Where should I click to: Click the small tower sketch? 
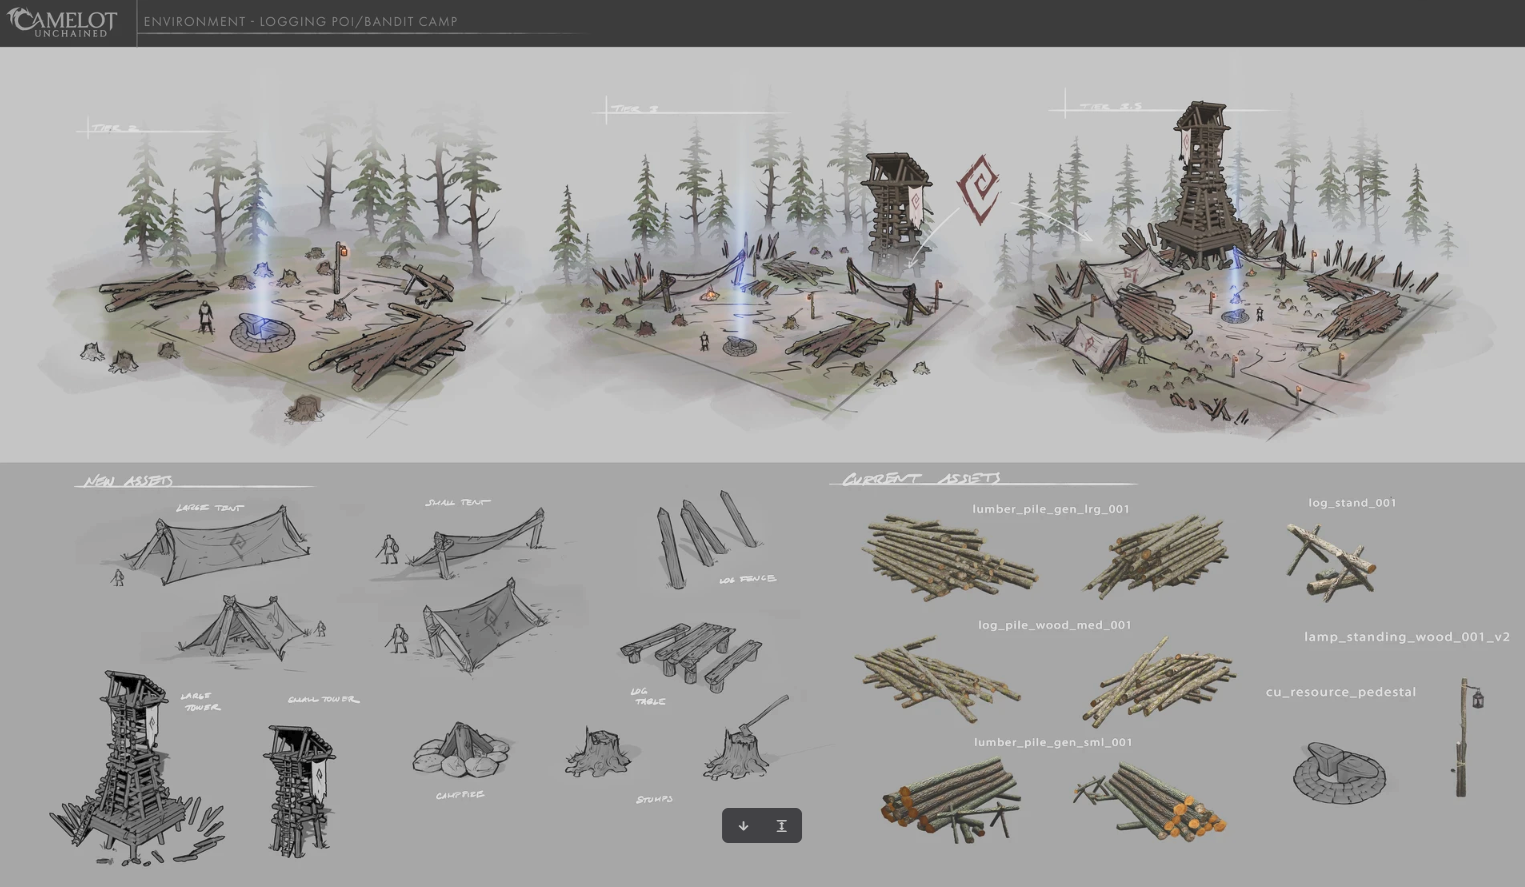(x=299, y=790)
